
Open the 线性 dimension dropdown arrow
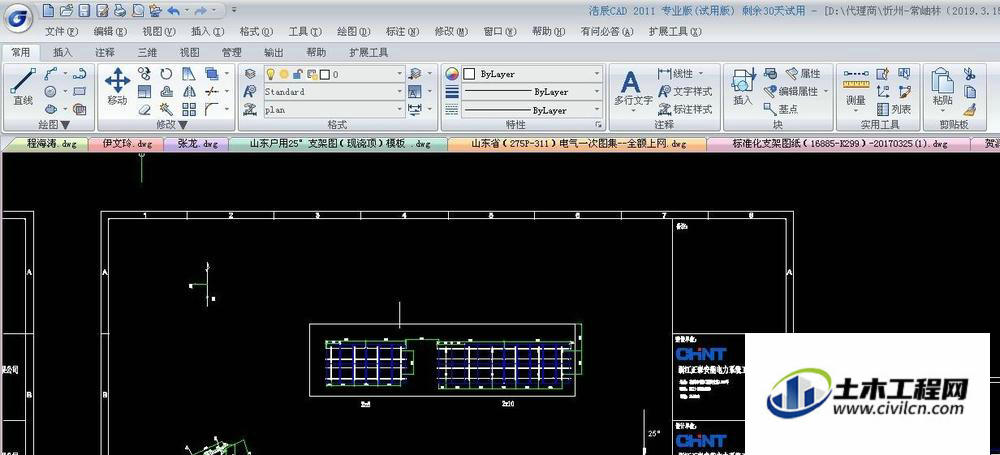pyautogui.click(x=702, y=74)
